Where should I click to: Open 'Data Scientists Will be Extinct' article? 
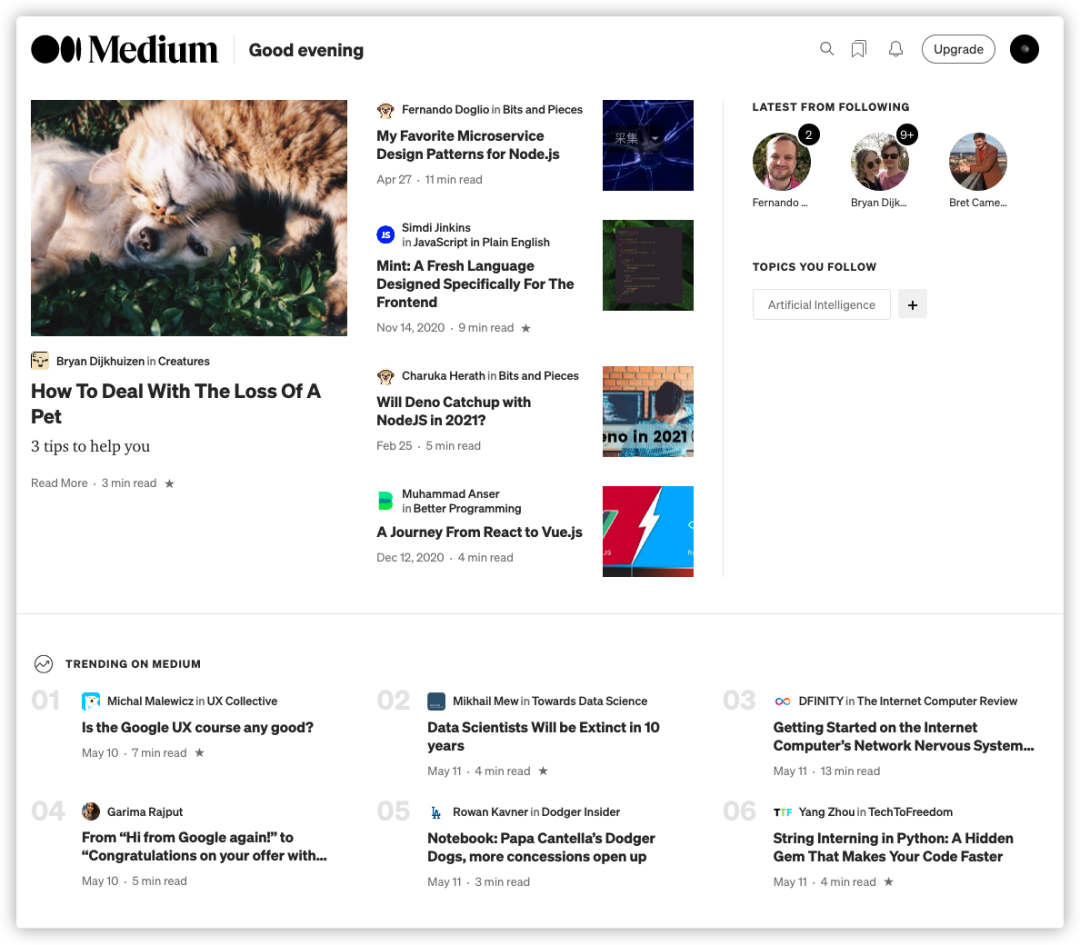pyautogui.click(x=543, y=736)
